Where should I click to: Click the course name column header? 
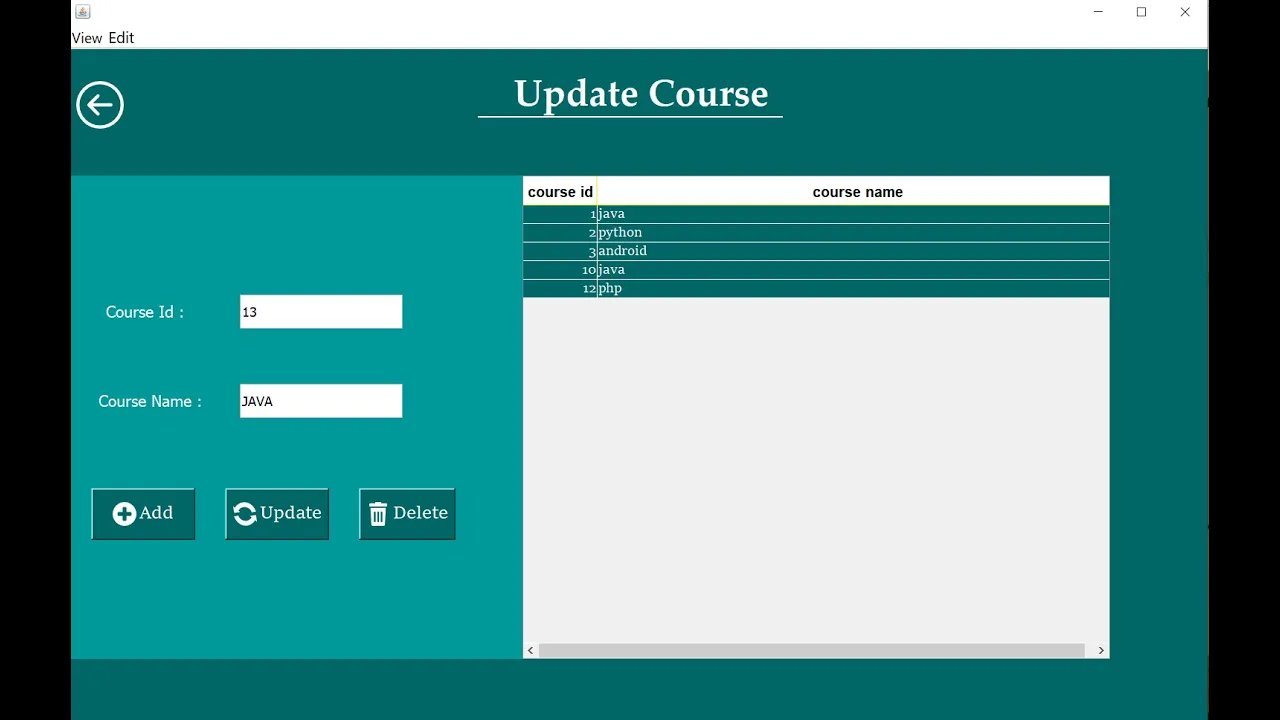tap(853, 192)
